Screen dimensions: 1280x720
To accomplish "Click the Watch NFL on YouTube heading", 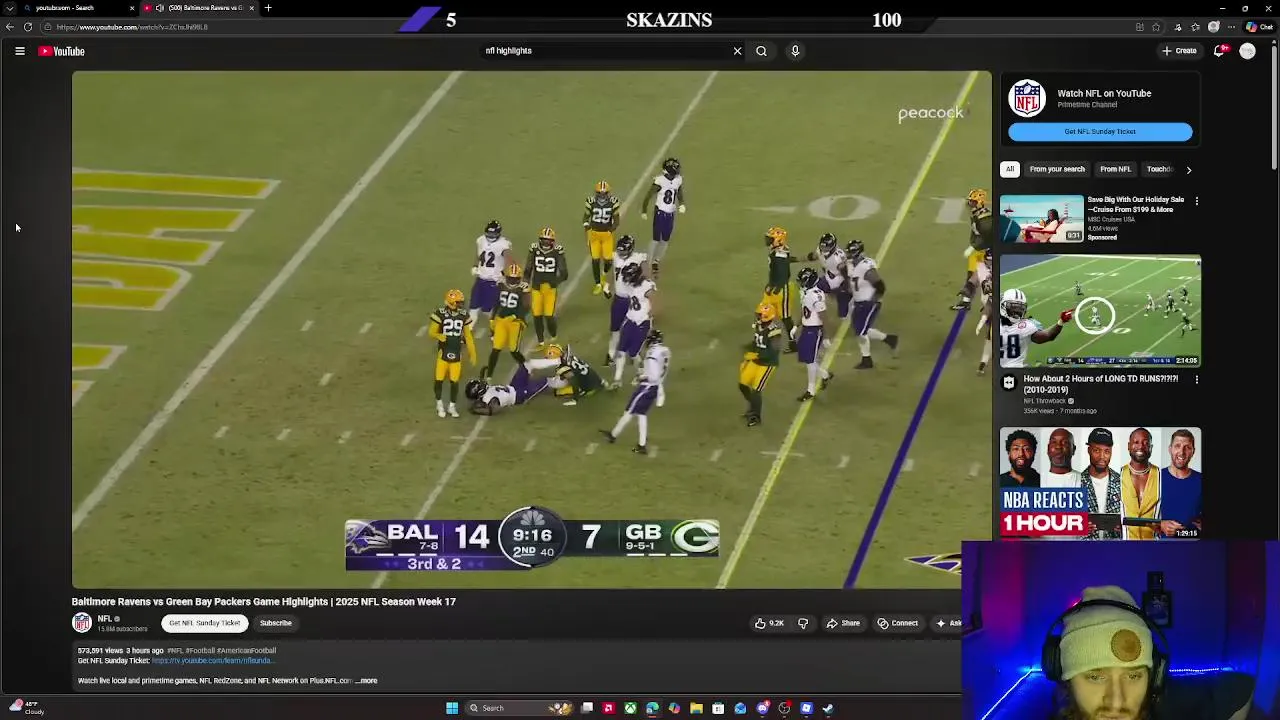I will pos(1104,94).
